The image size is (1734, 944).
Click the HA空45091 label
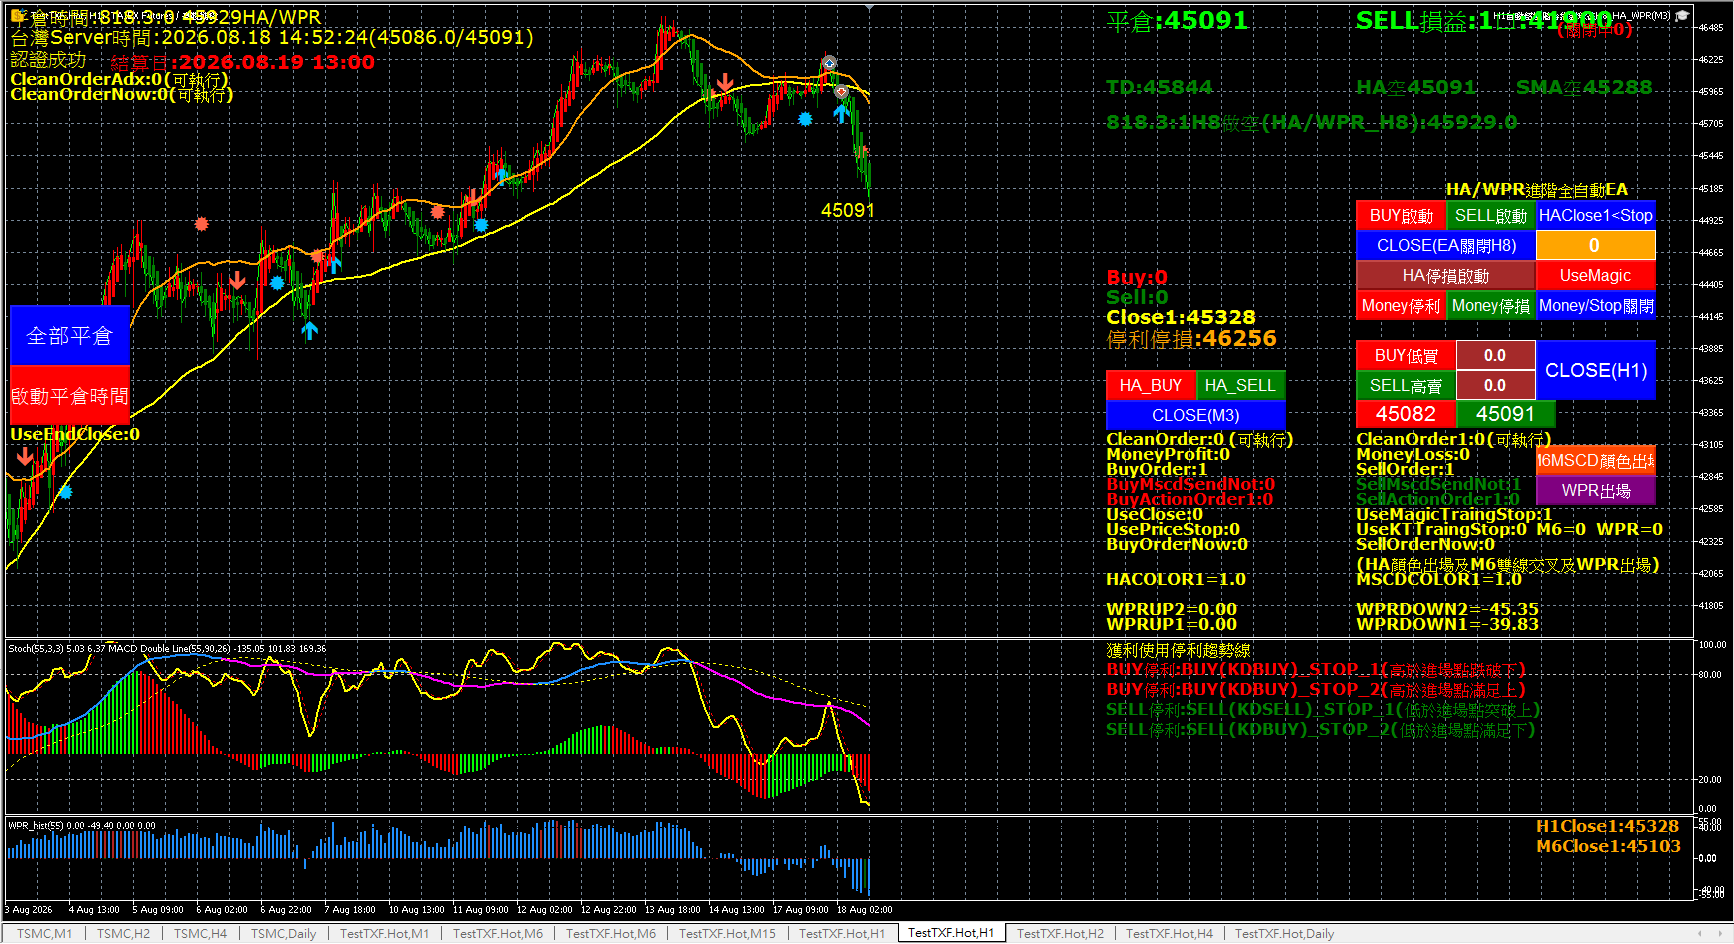pos(1416,88)
